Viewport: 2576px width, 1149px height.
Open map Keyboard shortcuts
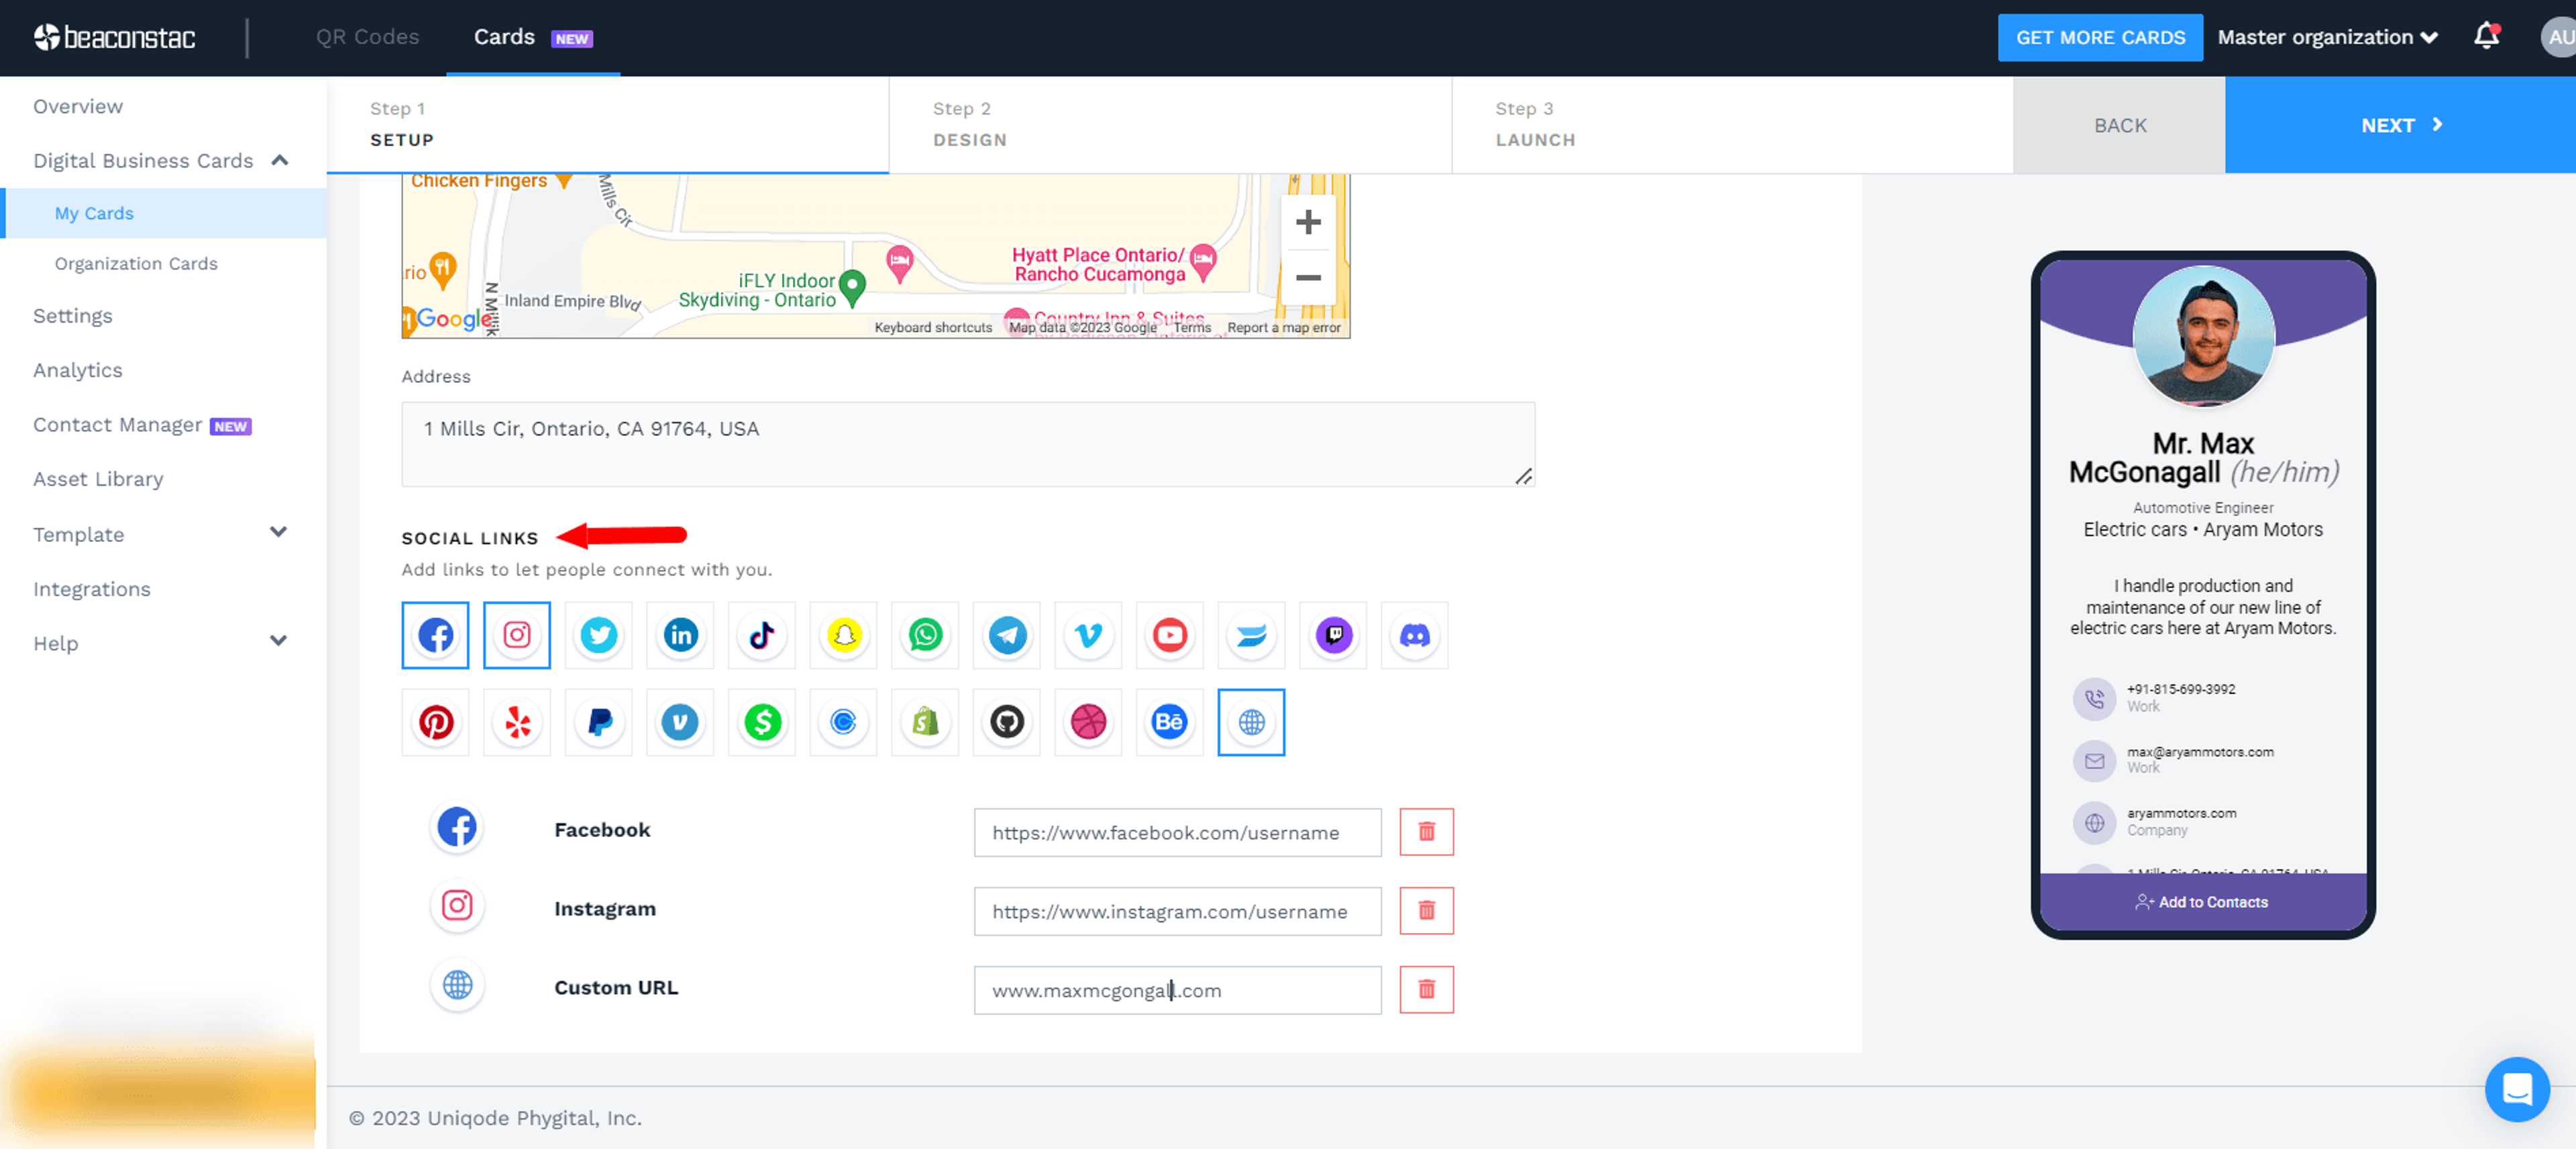point(933,328)
